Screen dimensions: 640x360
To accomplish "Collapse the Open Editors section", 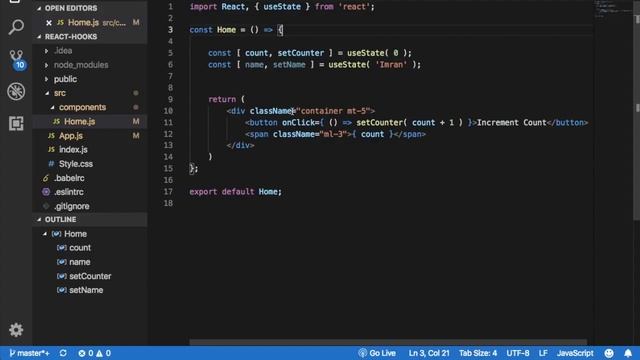I will [x=90, y=8].
